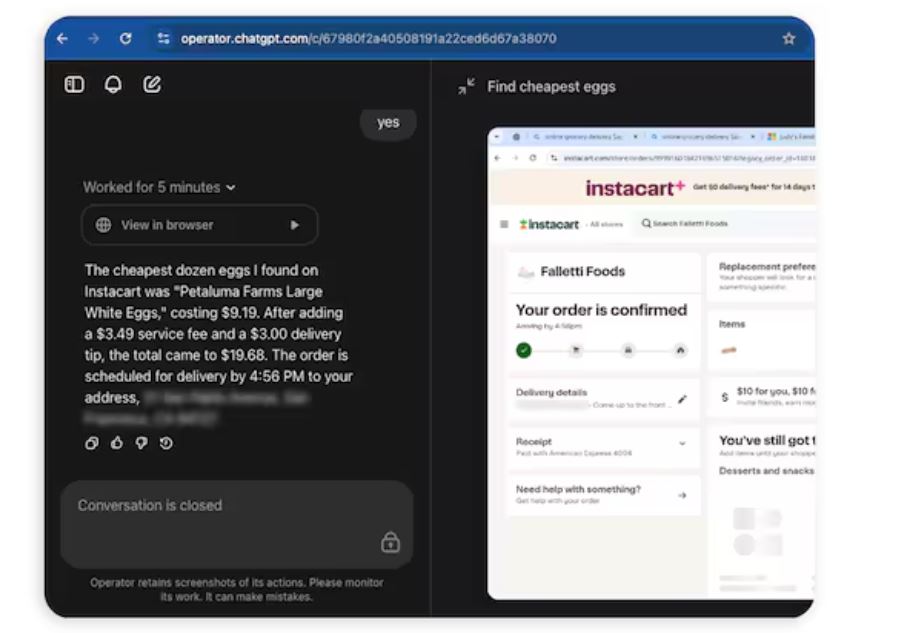905x633 pixels.
Task: Click the Replacement preferences card
Action: 762,276
